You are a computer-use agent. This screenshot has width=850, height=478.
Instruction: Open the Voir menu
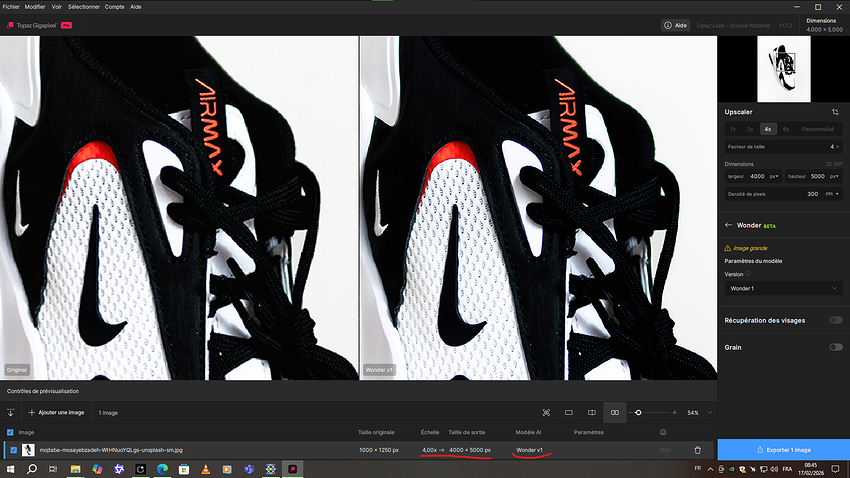point(56,7)
